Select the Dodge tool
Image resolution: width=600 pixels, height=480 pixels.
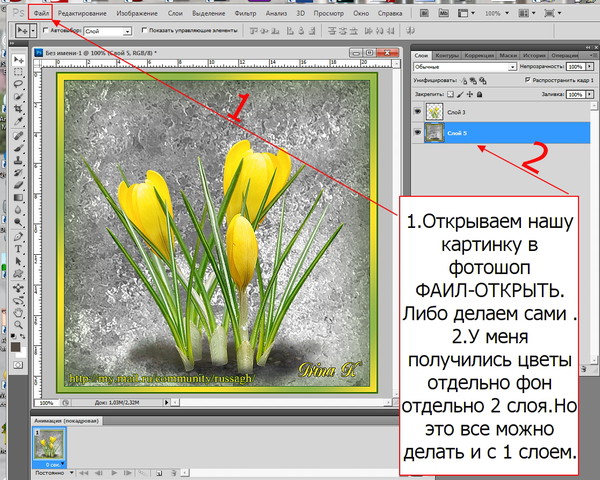[x=18, y=222]
